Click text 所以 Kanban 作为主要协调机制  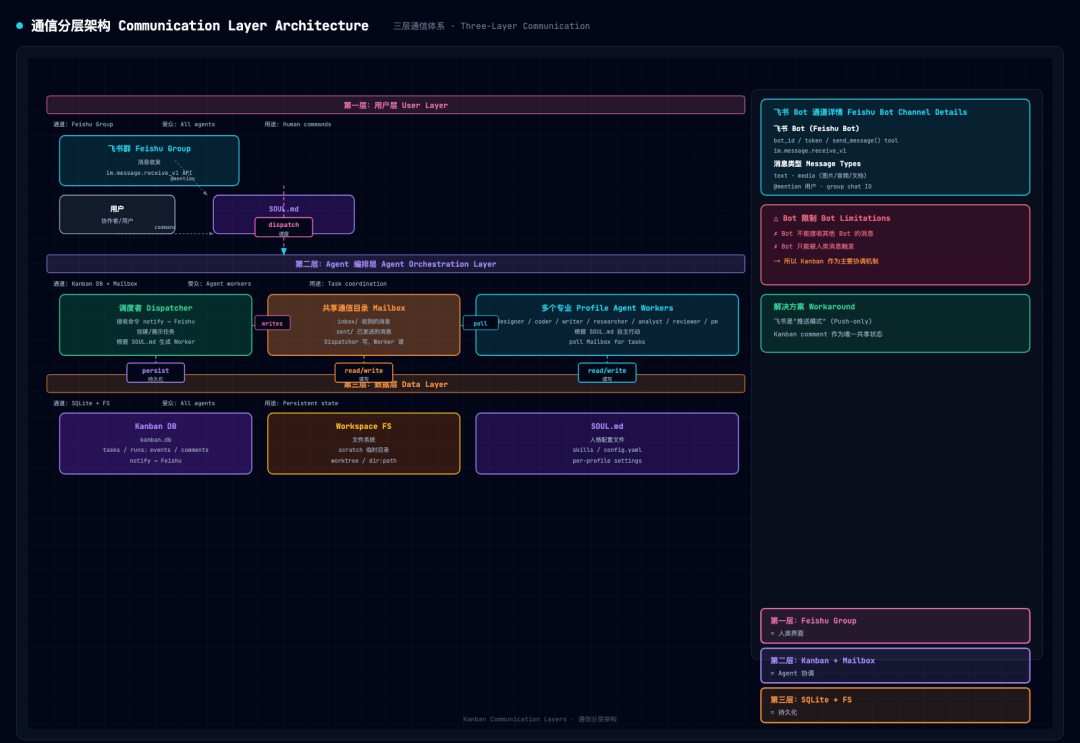(831, 262)
